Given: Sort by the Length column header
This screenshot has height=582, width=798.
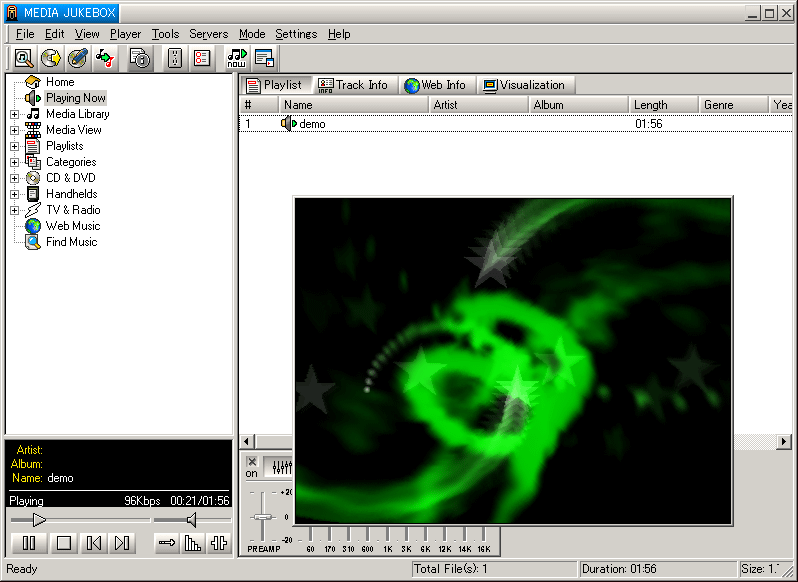Looking at the screenshot, I should [664, 105].
